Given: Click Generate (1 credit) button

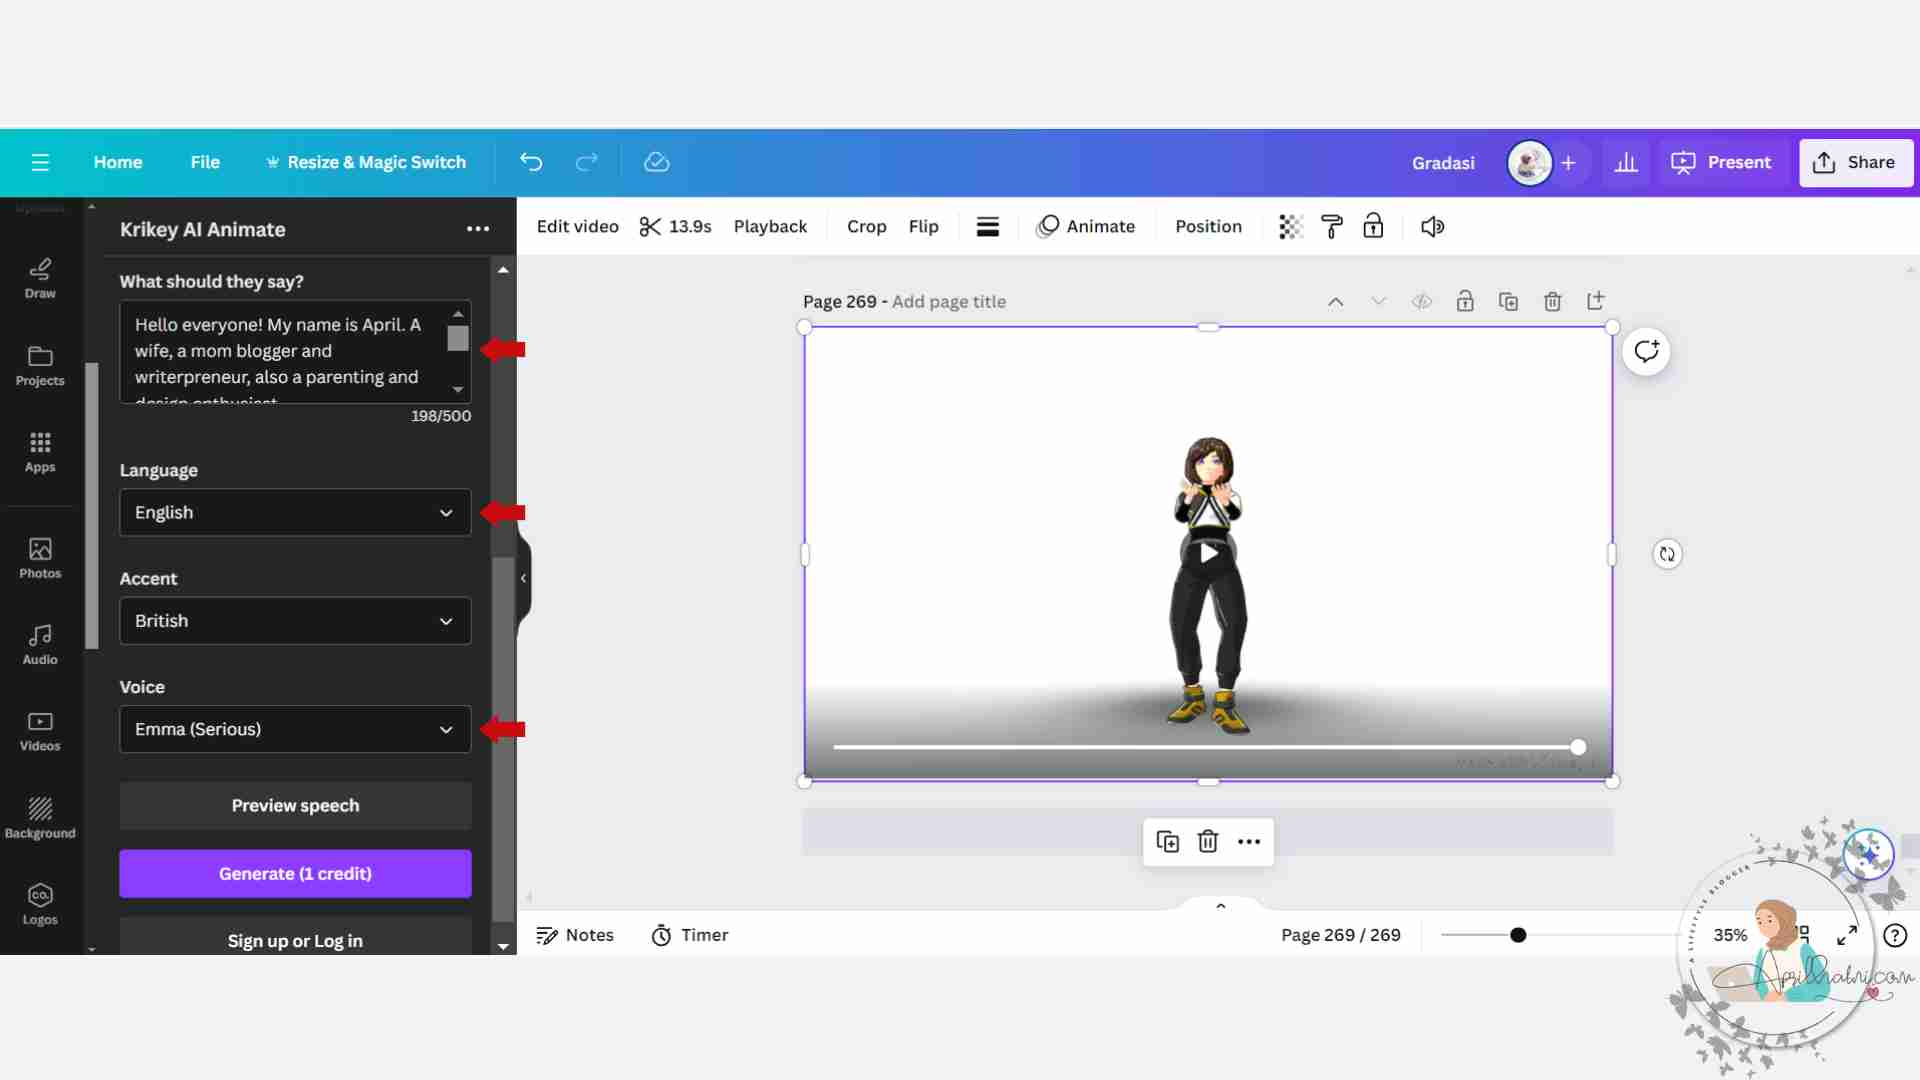Looking at the screenshot, I should pyautogui.click(x=295, y=873).
